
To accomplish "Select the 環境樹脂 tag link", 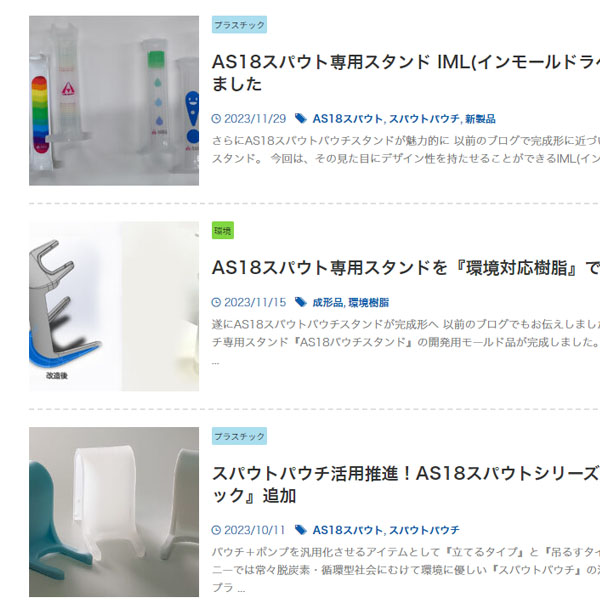I will coord(368,303).
